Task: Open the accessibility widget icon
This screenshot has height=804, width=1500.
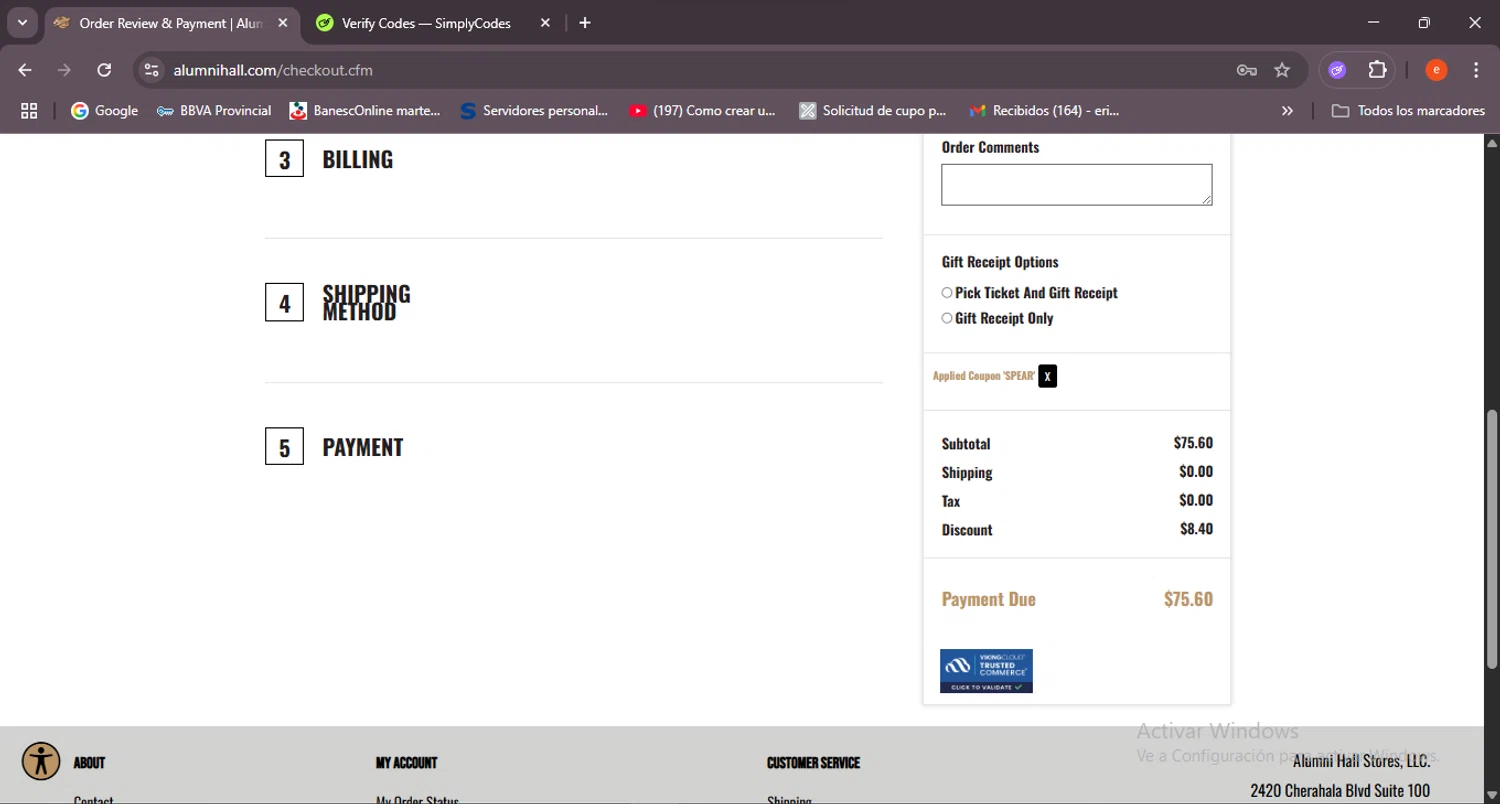Action: (41, 762)
